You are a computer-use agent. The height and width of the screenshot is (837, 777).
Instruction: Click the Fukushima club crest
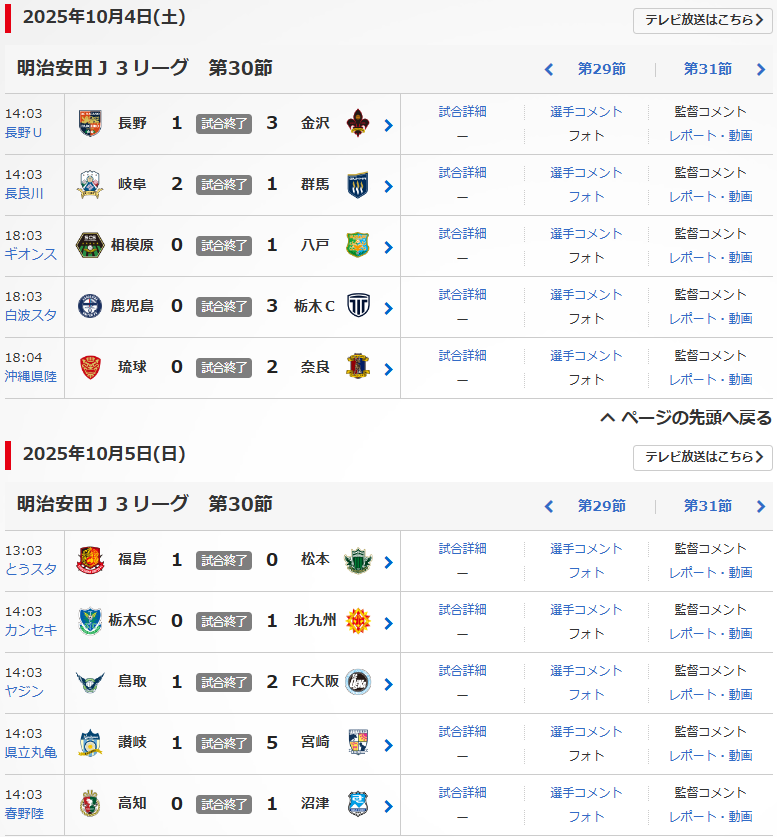(x=90, y=560)
